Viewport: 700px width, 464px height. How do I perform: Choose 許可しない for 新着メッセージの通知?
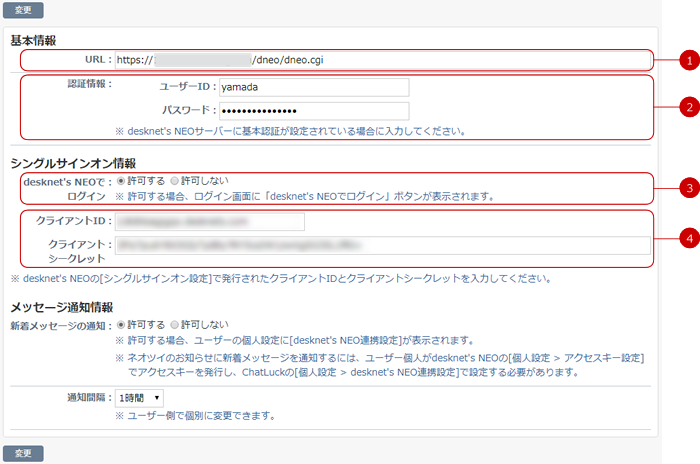click(x=175, y=325)
